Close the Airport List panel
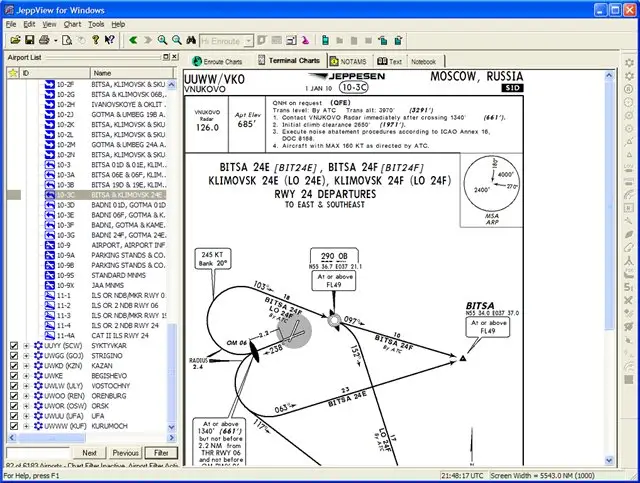The image size is (640, 483). tap(175, 57)
